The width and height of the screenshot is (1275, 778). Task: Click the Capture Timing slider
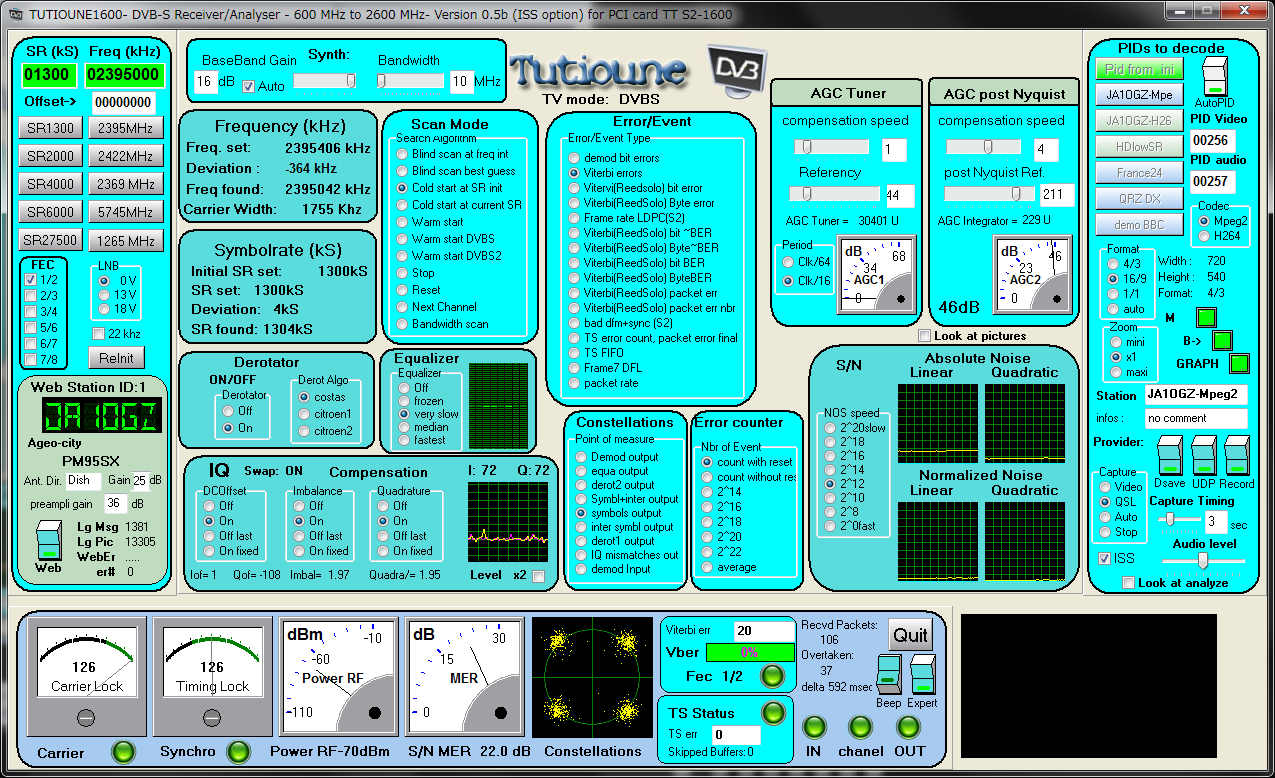[x=1178, y=520]
